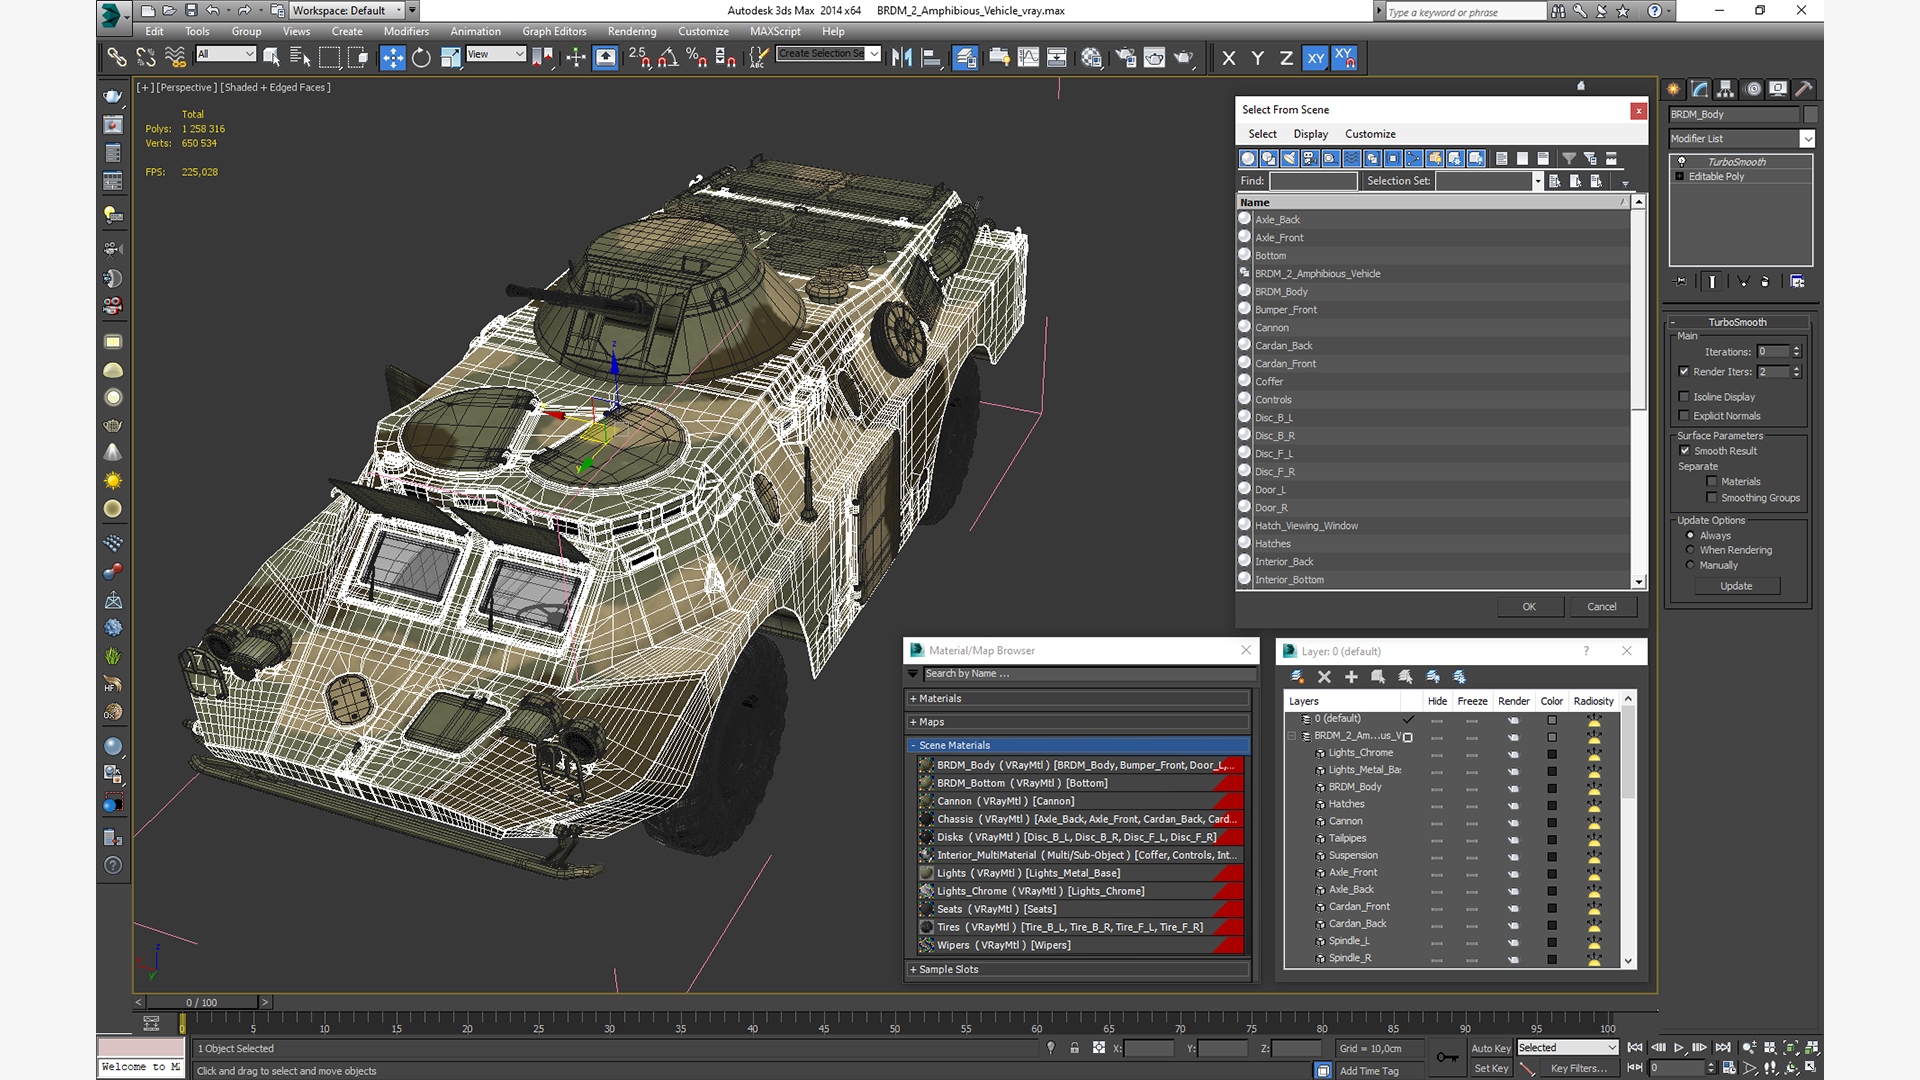Open the reference coordinate View dropdown
The image size is (1920, 1080).
[x=495, y=54]
